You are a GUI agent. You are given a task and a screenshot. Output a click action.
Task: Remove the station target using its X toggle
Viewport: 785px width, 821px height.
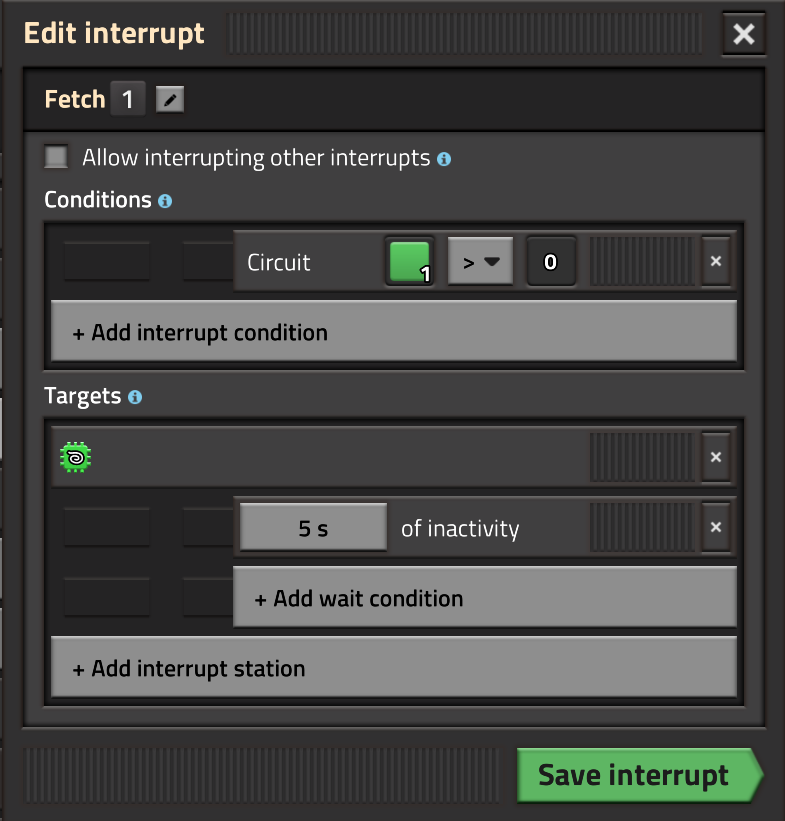tap(716, 457)
